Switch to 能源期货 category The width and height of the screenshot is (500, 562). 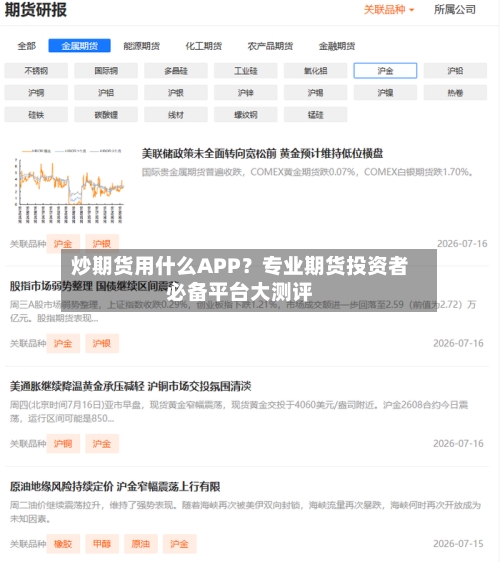coord(142,46)
